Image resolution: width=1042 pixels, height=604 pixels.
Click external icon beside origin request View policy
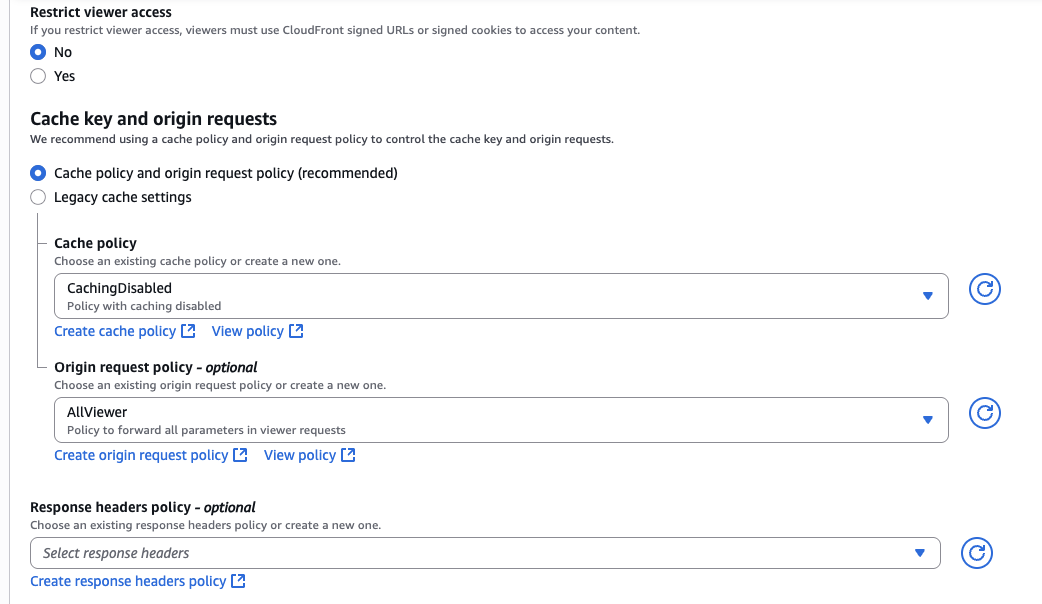coord(348,455)
